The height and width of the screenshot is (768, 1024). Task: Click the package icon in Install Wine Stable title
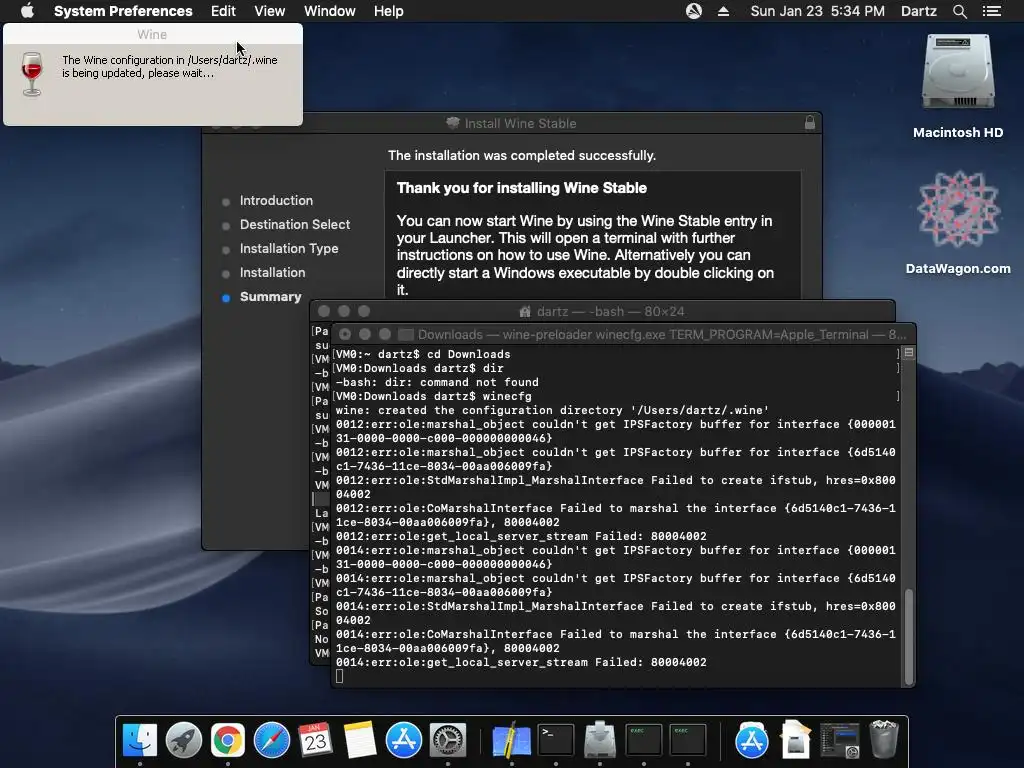click(x=453, y=123)
